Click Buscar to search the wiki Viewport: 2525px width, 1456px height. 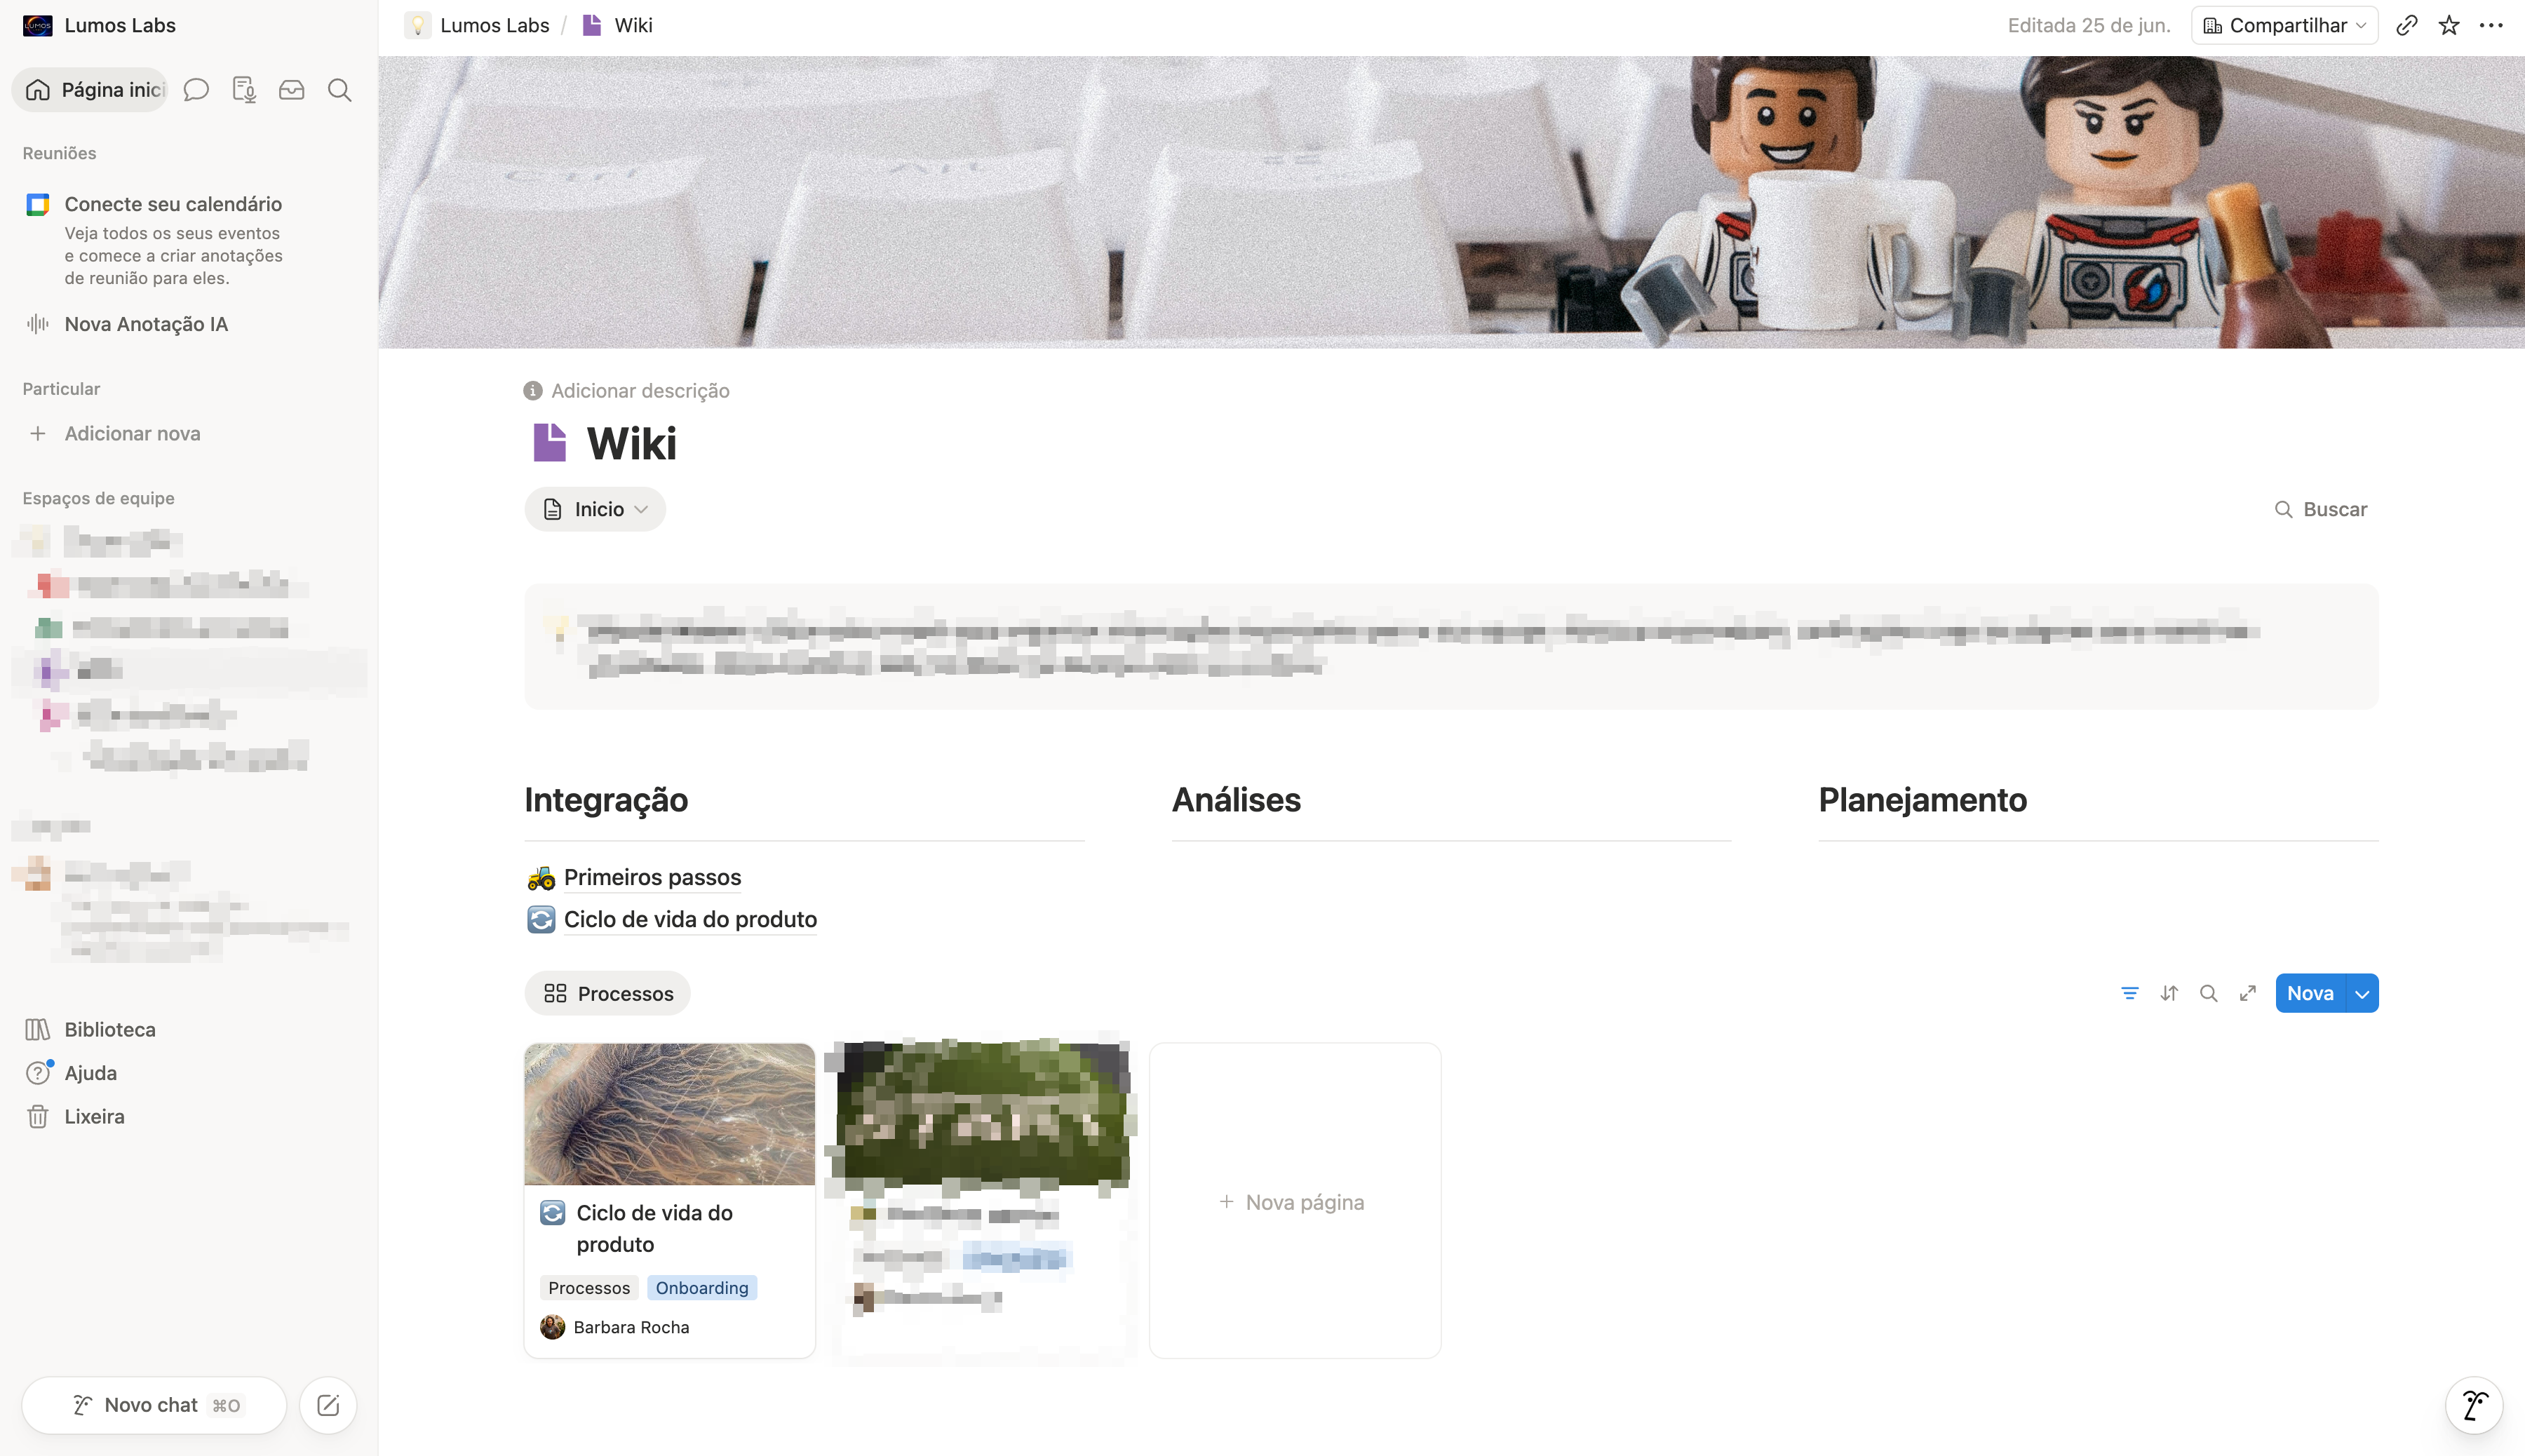coord(2321,509)
